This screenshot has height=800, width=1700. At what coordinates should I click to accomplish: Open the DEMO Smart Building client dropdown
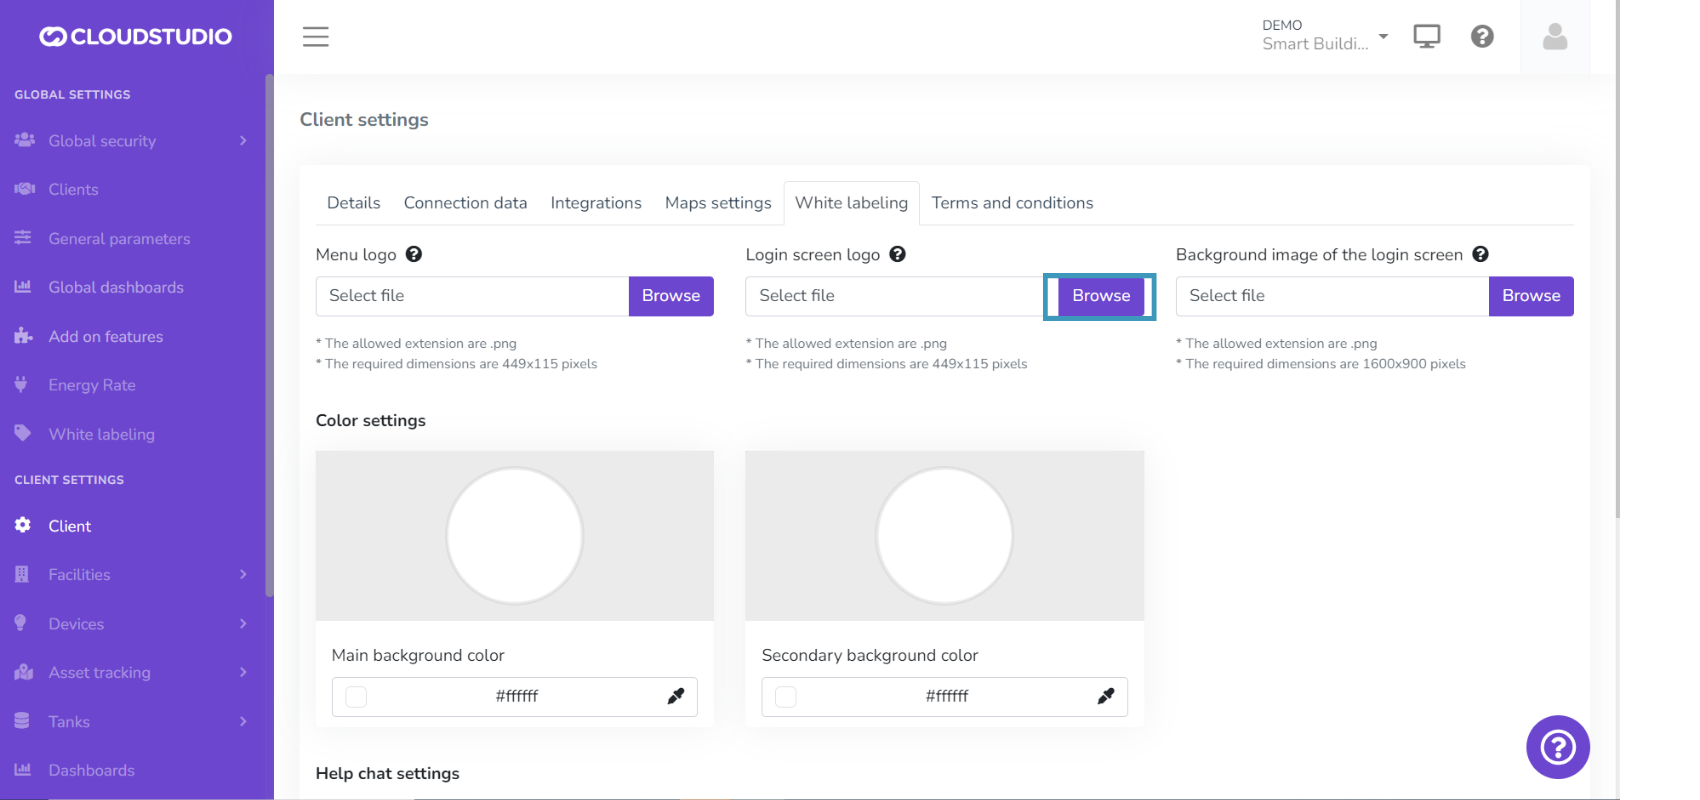tap(1325, 36)
